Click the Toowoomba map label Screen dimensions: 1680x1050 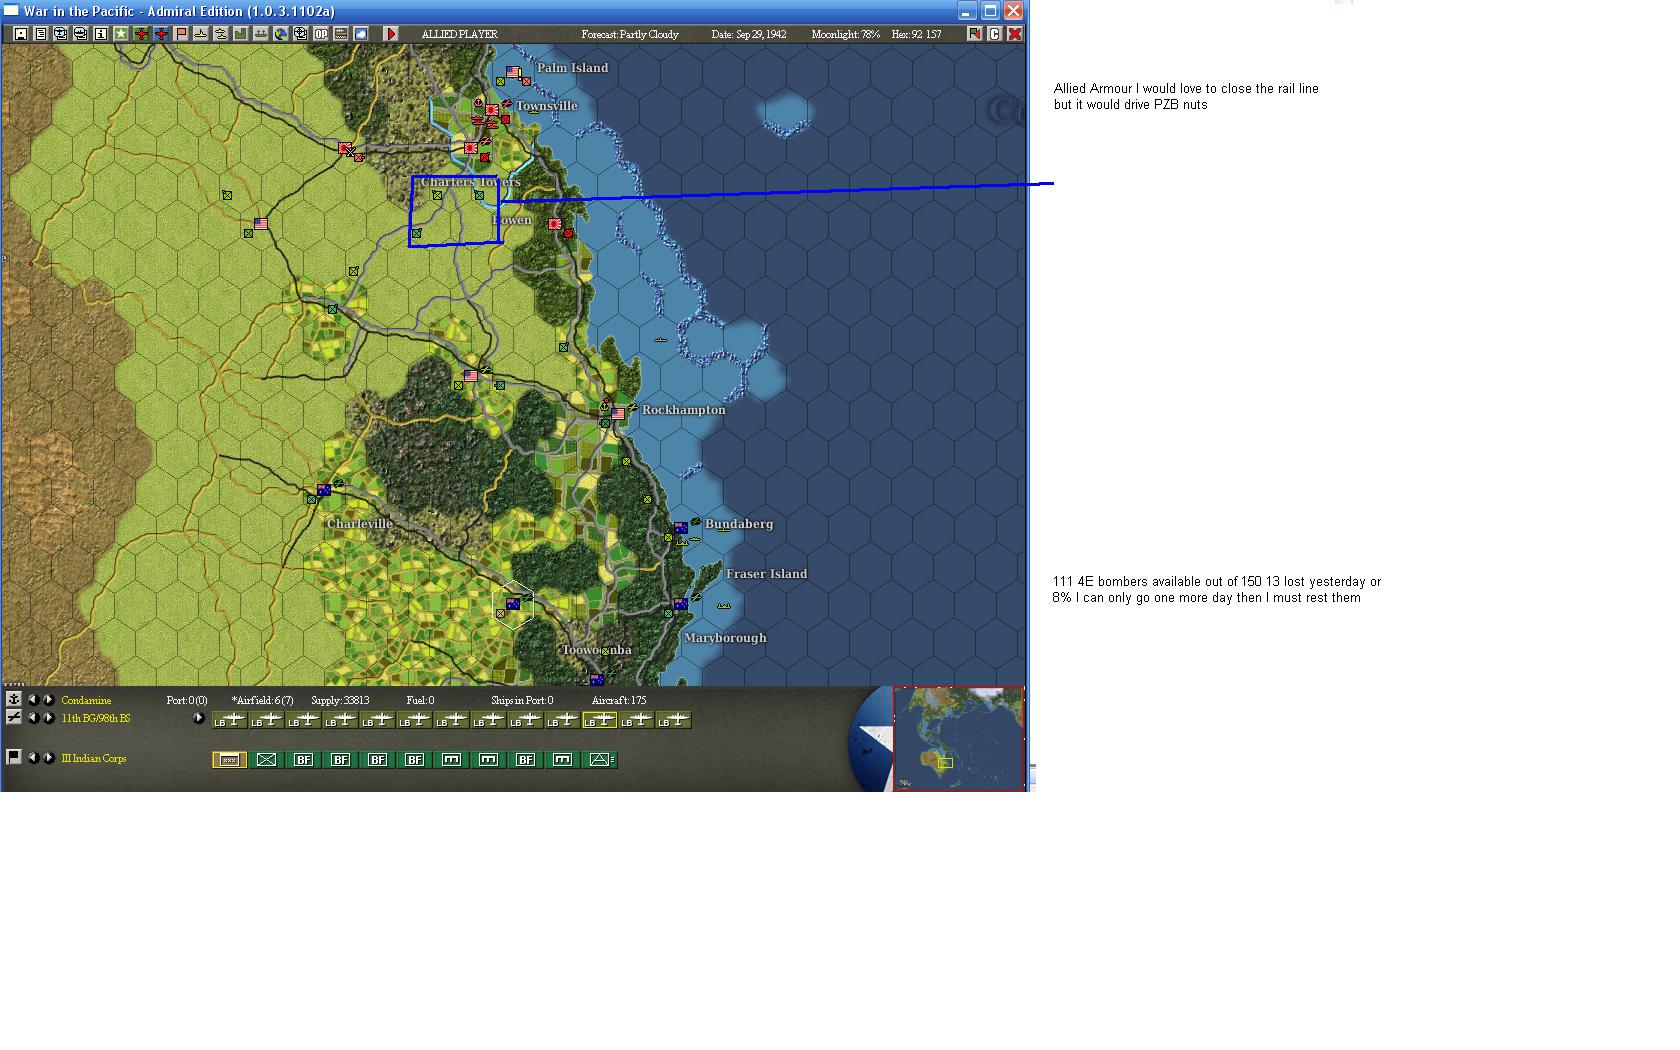[597, 650]
